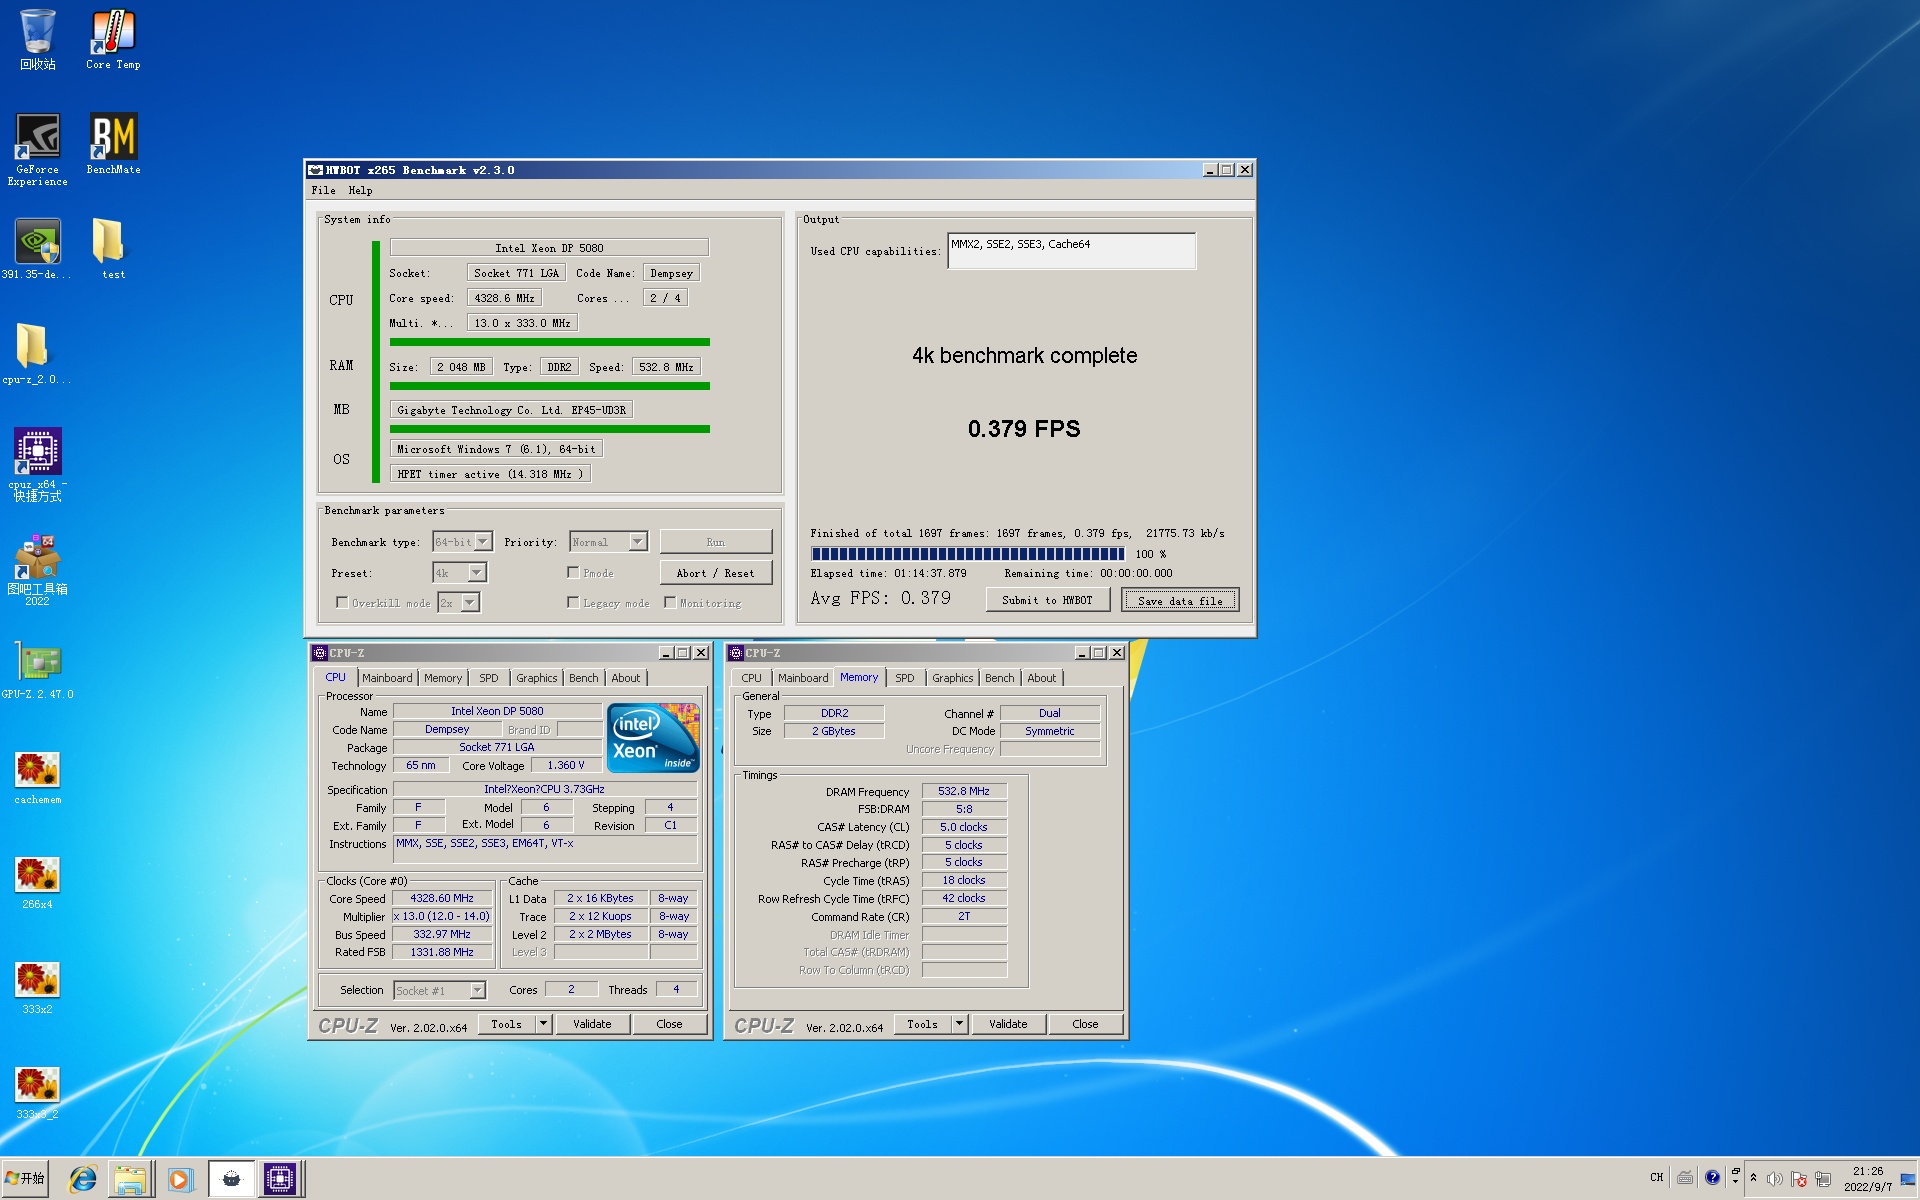Switch to Memory tab in left CPU-Z

443,678
